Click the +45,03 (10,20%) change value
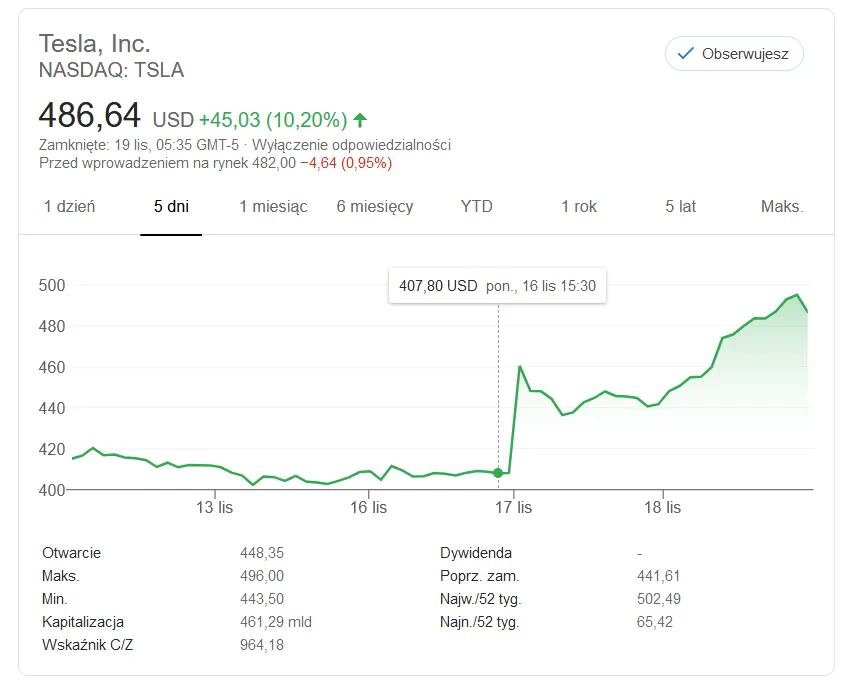Image resolution: width=843 pixels, height=687 pixels. pos(273,120)
